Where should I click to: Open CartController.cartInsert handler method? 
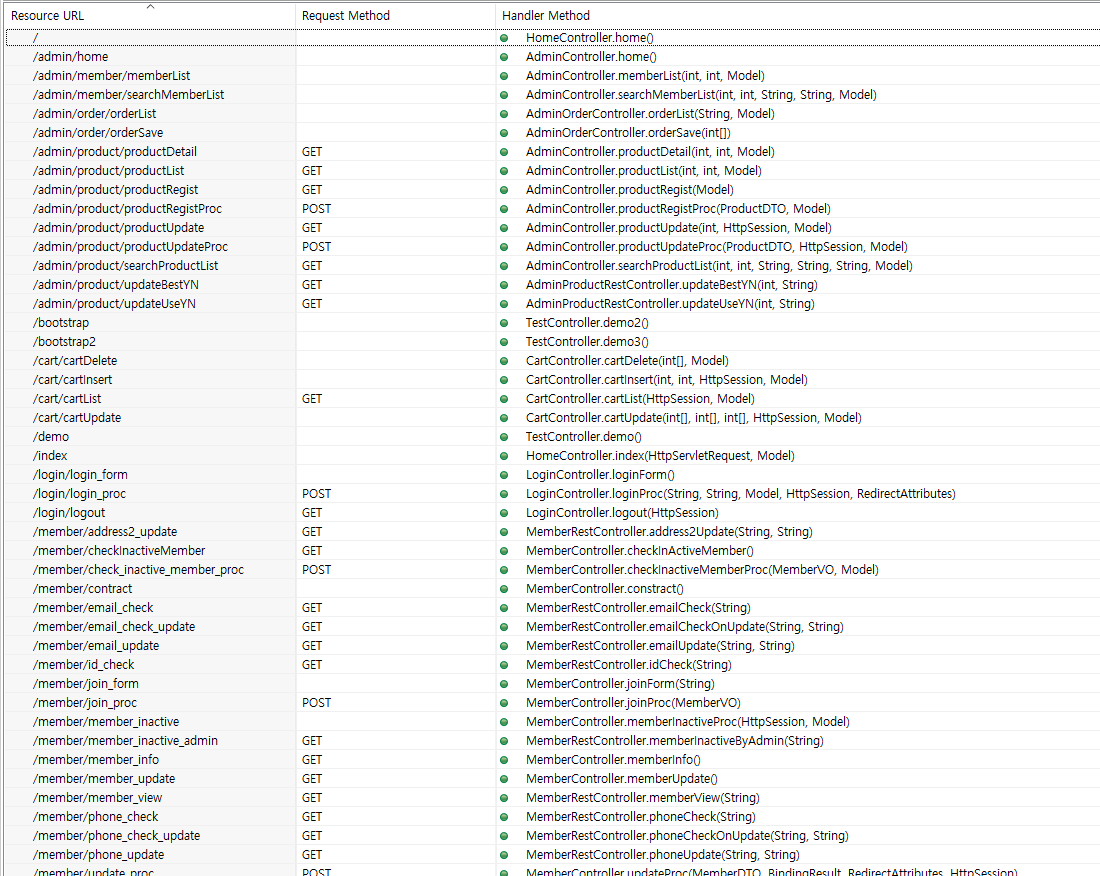tap(666, 379)
